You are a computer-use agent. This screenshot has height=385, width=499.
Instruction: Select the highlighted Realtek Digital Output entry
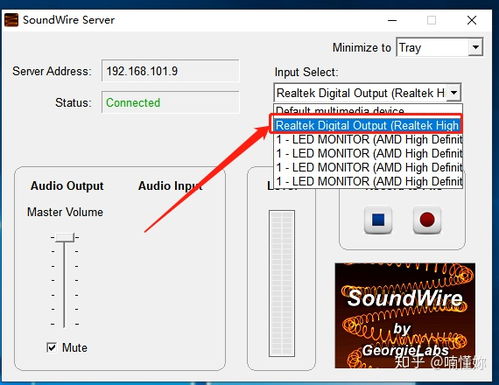tap(367, 126)
